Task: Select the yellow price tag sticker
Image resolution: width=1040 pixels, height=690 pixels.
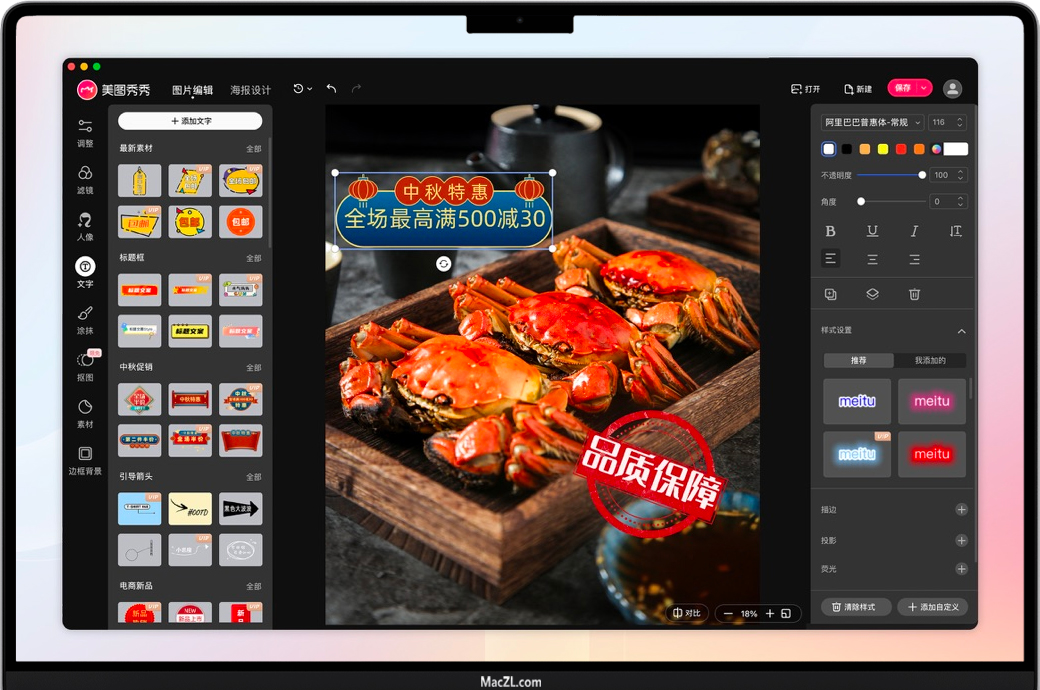Action: click(139, 180)
